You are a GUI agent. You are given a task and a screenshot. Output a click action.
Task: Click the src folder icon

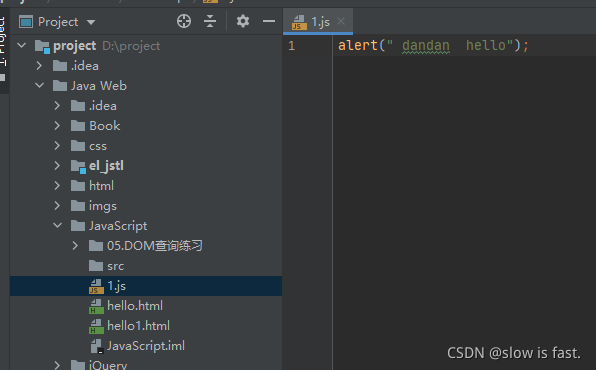[96, 266]
